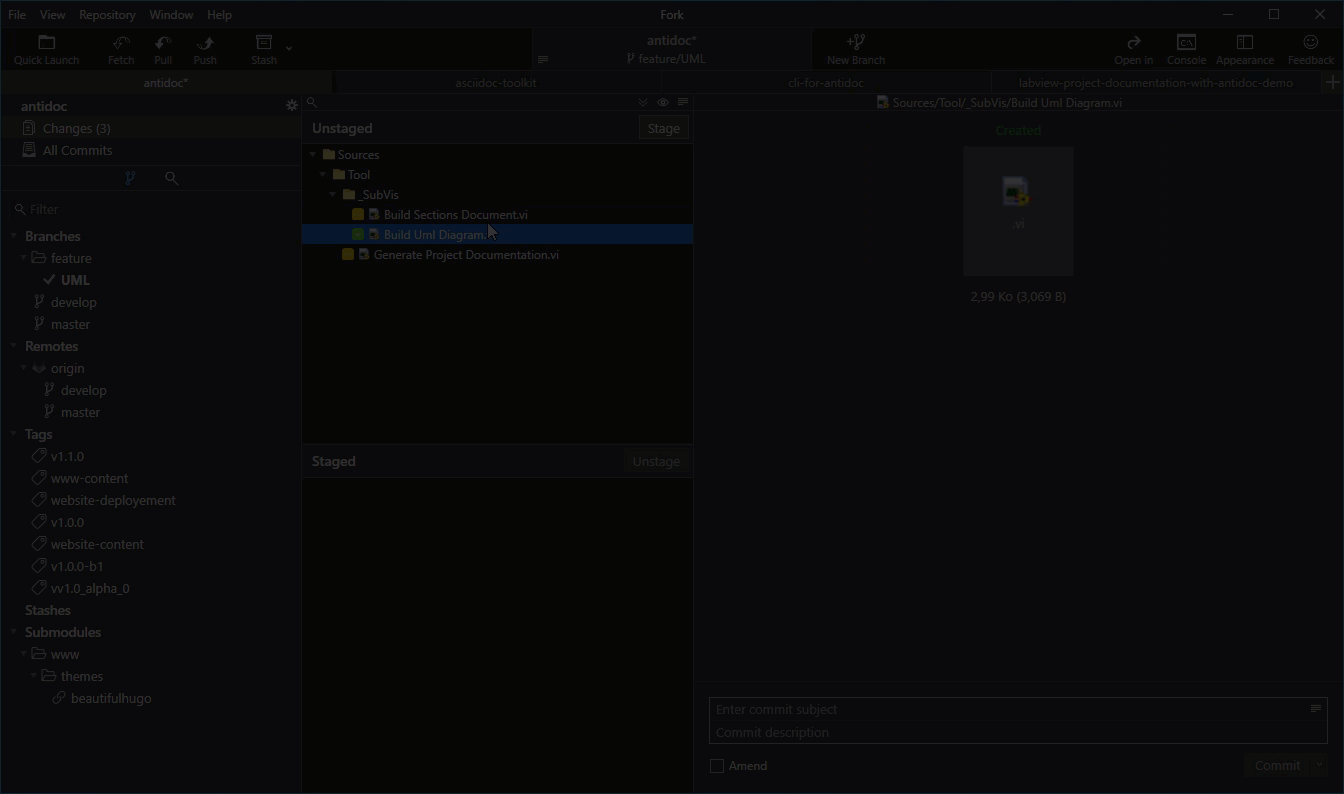The height and width of the screenshot is (794, 1344).
Task: Pull changes using the Pull icon
Action: [x=163, y=49]
